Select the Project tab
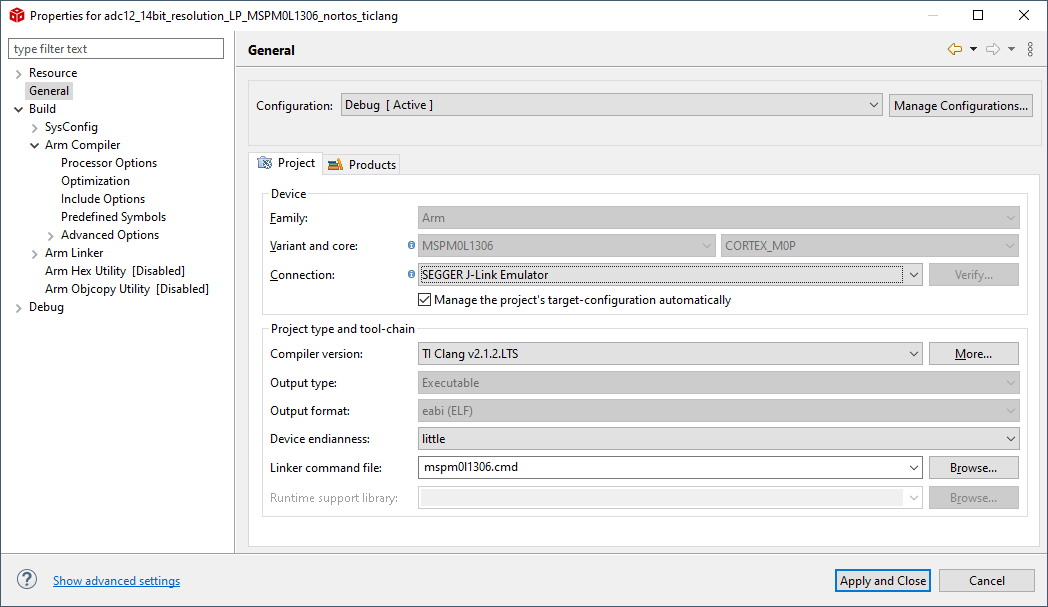This screenshot has width=1048, height=607. (287, 163)
